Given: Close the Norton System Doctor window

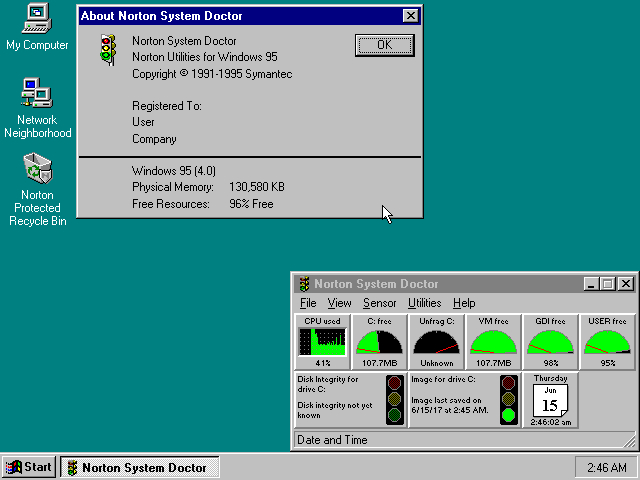Looking at the screenshot, I should [625, 284].
